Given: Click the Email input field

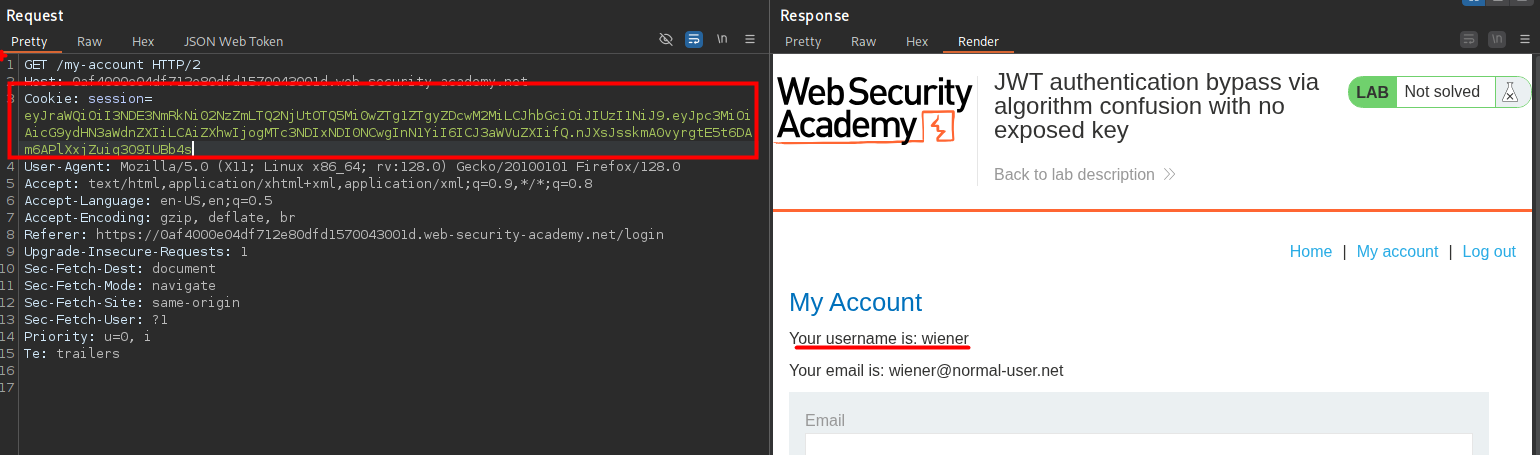Looking at the screenshot, I should 1138,445.
